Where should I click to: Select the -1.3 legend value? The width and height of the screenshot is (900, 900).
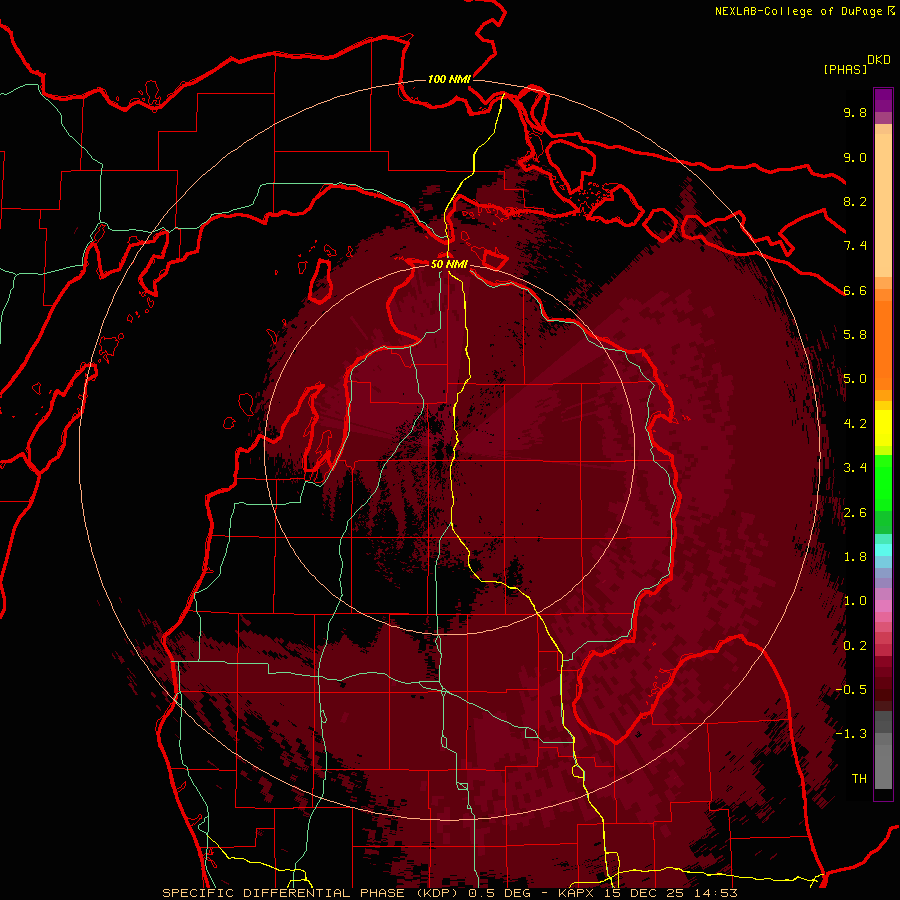tap(851, 734)
